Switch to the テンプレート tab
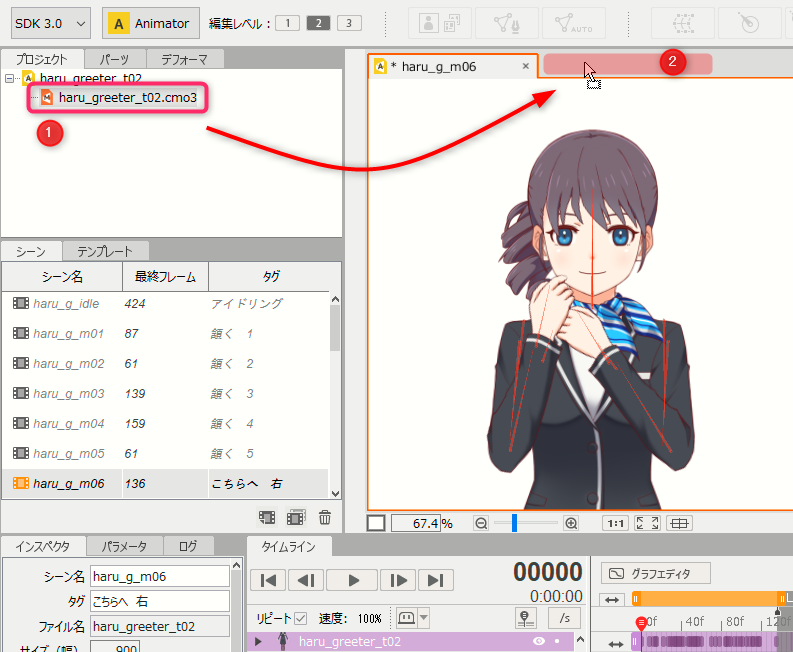This screenshot has width=793, height=652. click(105, 251)
